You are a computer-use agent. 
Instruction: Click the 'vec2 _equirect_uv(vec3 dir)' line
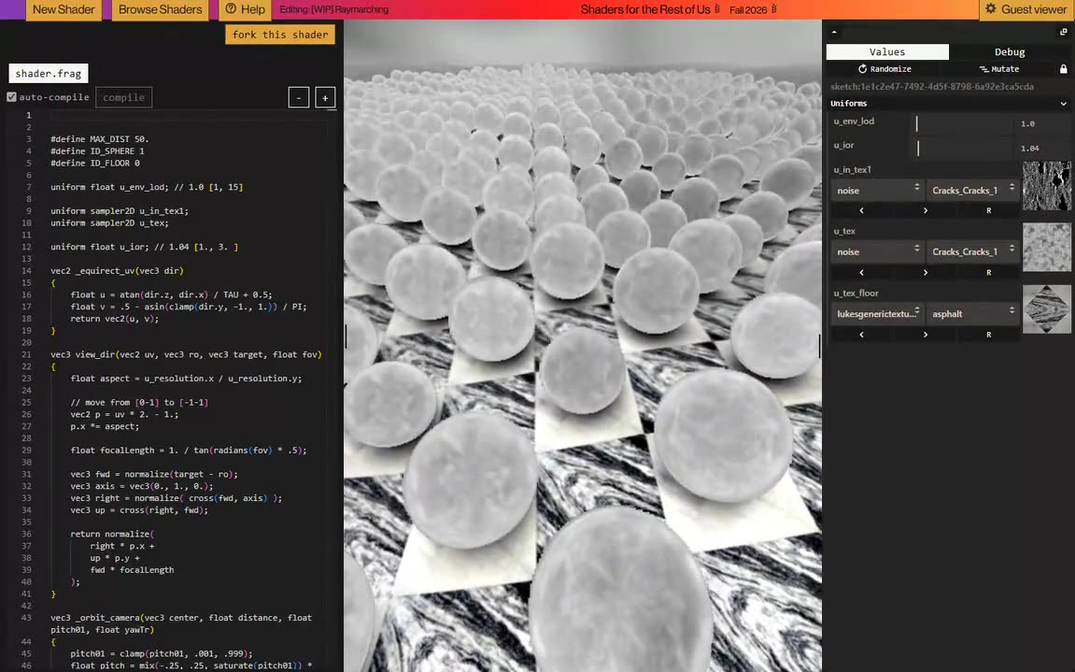pyautogui.click(x=117, y=271)
